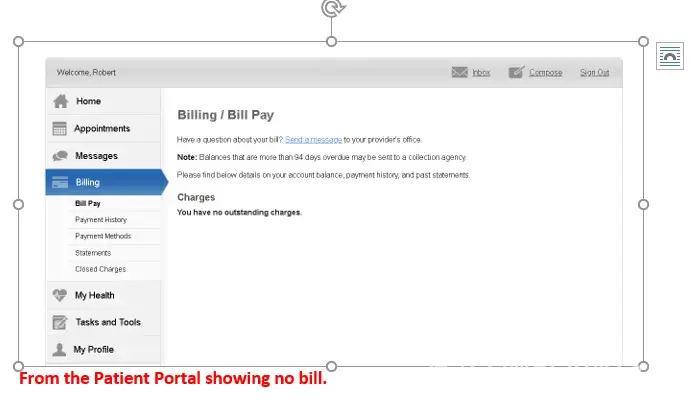Screen dimensions: 691x420
Task: Click the top-right corner resize handle
Action: pyautogui.click(x=643, y=41)
